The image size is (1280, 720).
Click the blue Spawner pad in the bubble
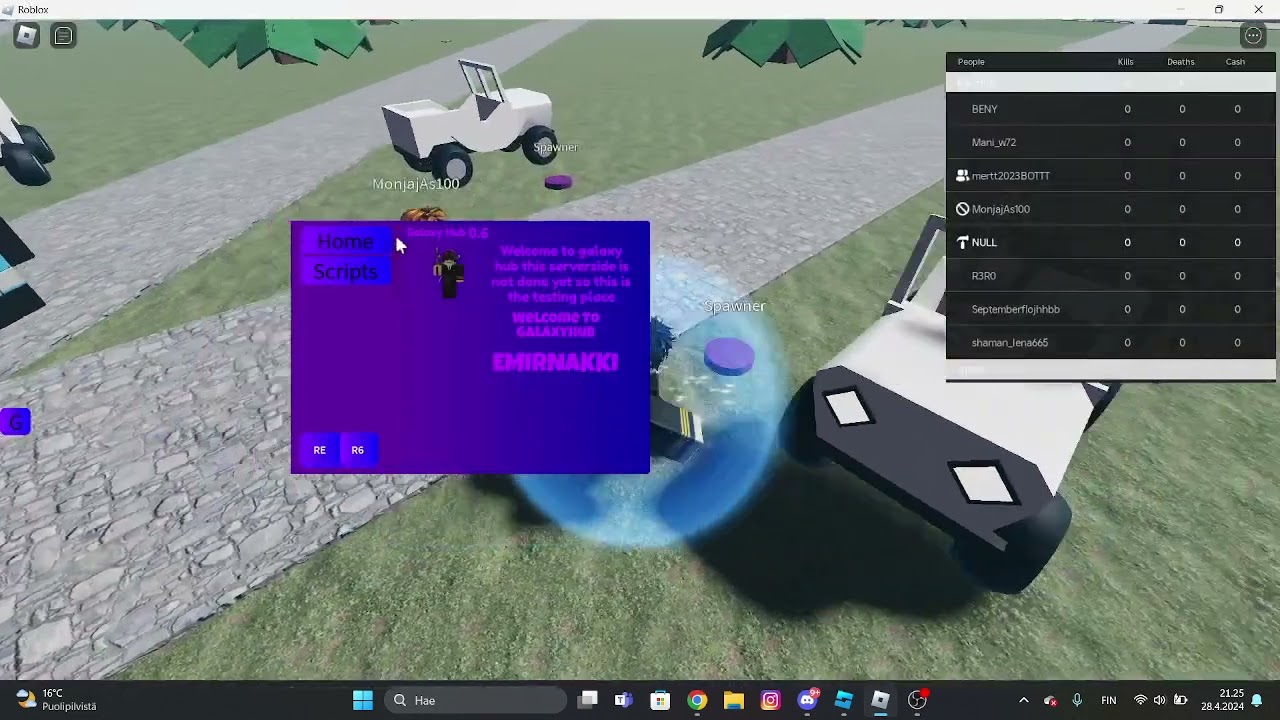pyautogui.click(x=729, y=356)
